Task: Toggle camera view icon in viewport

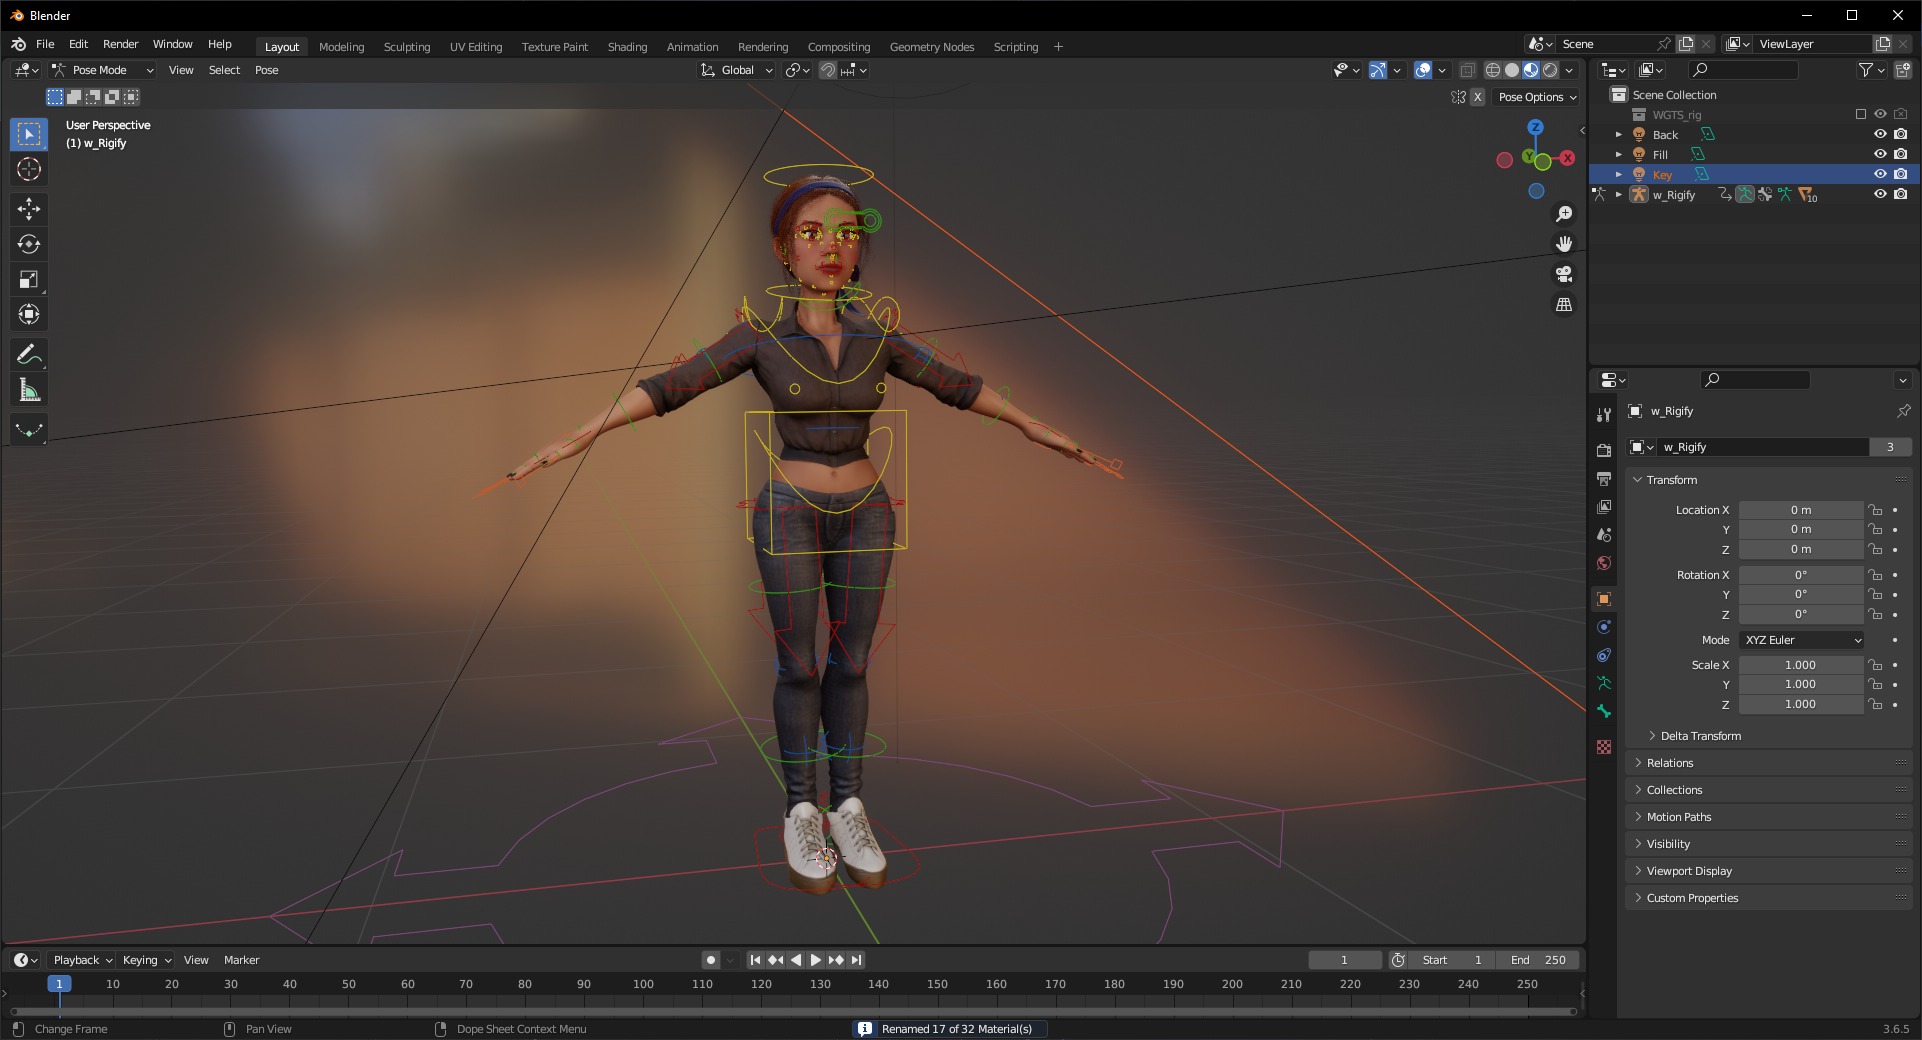Action: [1564, 274]
